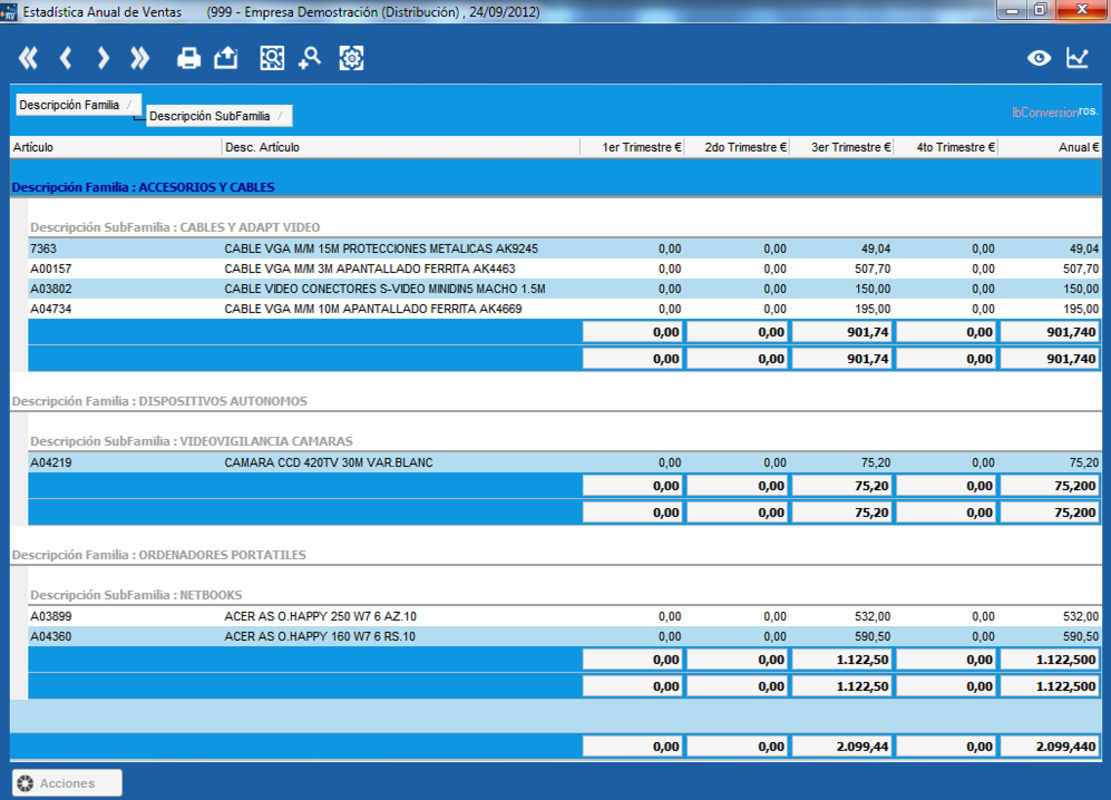Click description CABLE VIDEO CONECTORES S-VIDEO
Screen dimensions: 1111x800
(385, 288)
